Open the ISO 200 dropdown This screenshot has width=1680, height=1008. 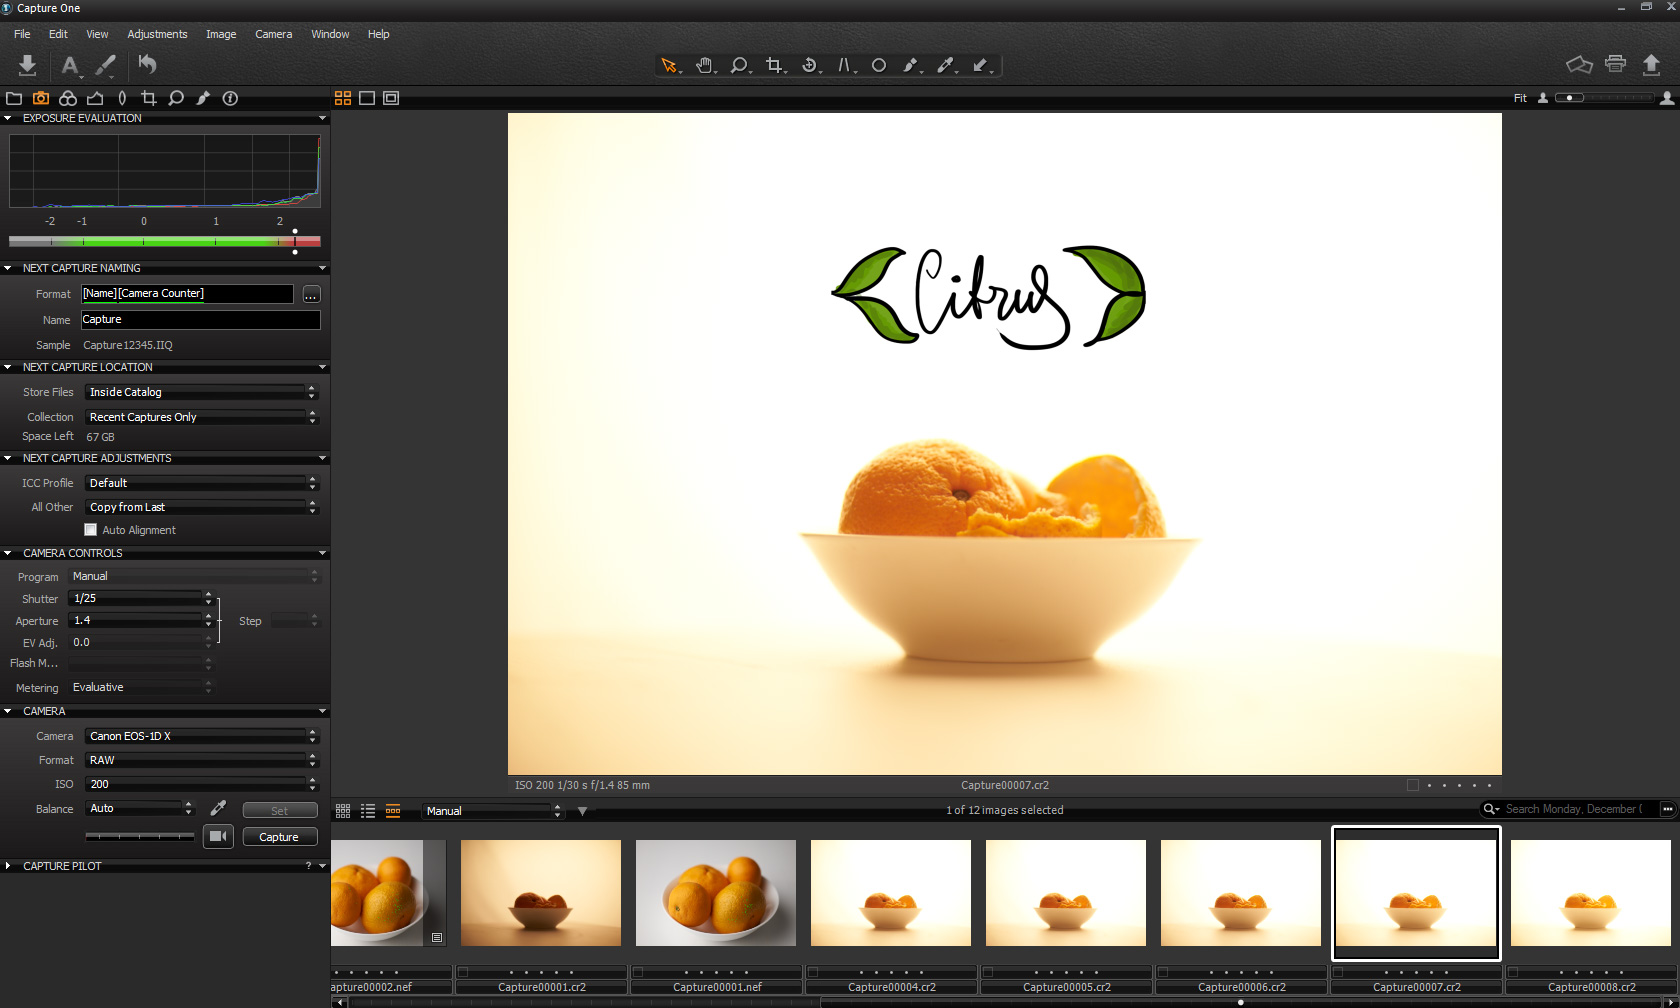(200, 784)
